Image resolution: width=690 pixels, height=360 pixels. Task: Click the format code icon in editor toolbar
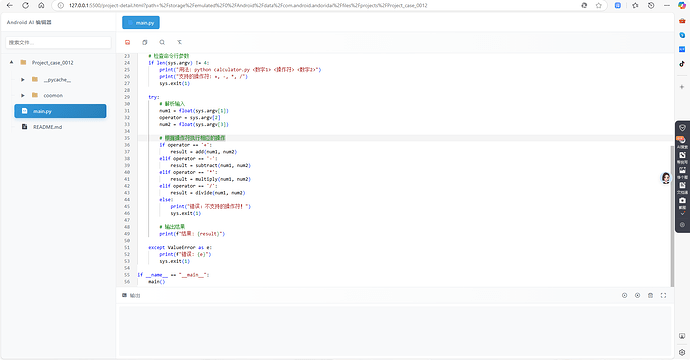coord(179,42)
